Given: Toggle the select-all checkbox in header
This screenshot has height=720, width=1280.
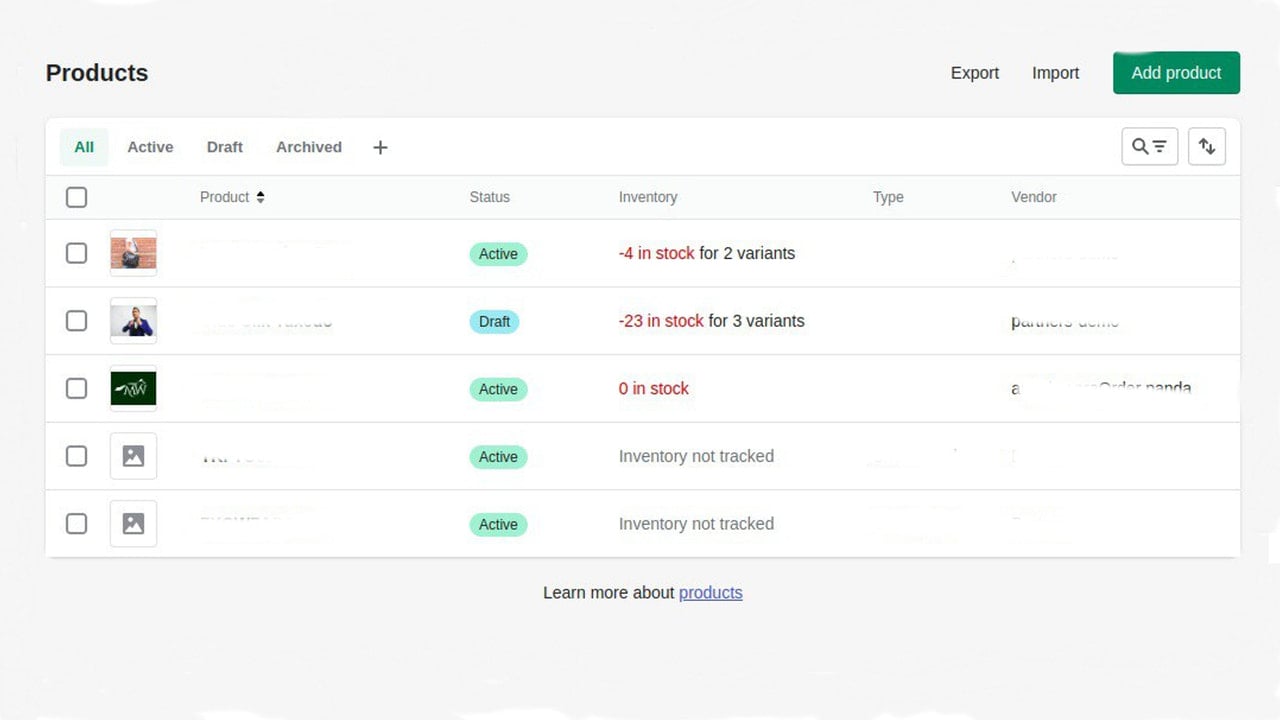Looking at the screenshot, I should click(x=76, y=197).
